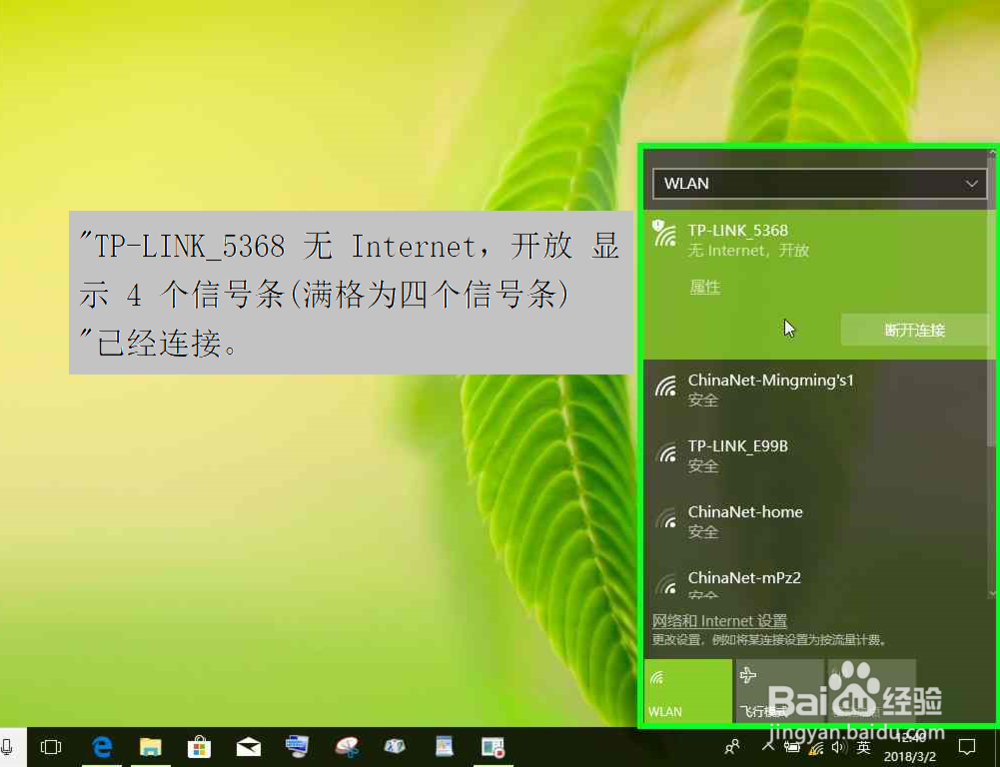Open Microsoft Edge from the taskbar

(x=101, y=746)
